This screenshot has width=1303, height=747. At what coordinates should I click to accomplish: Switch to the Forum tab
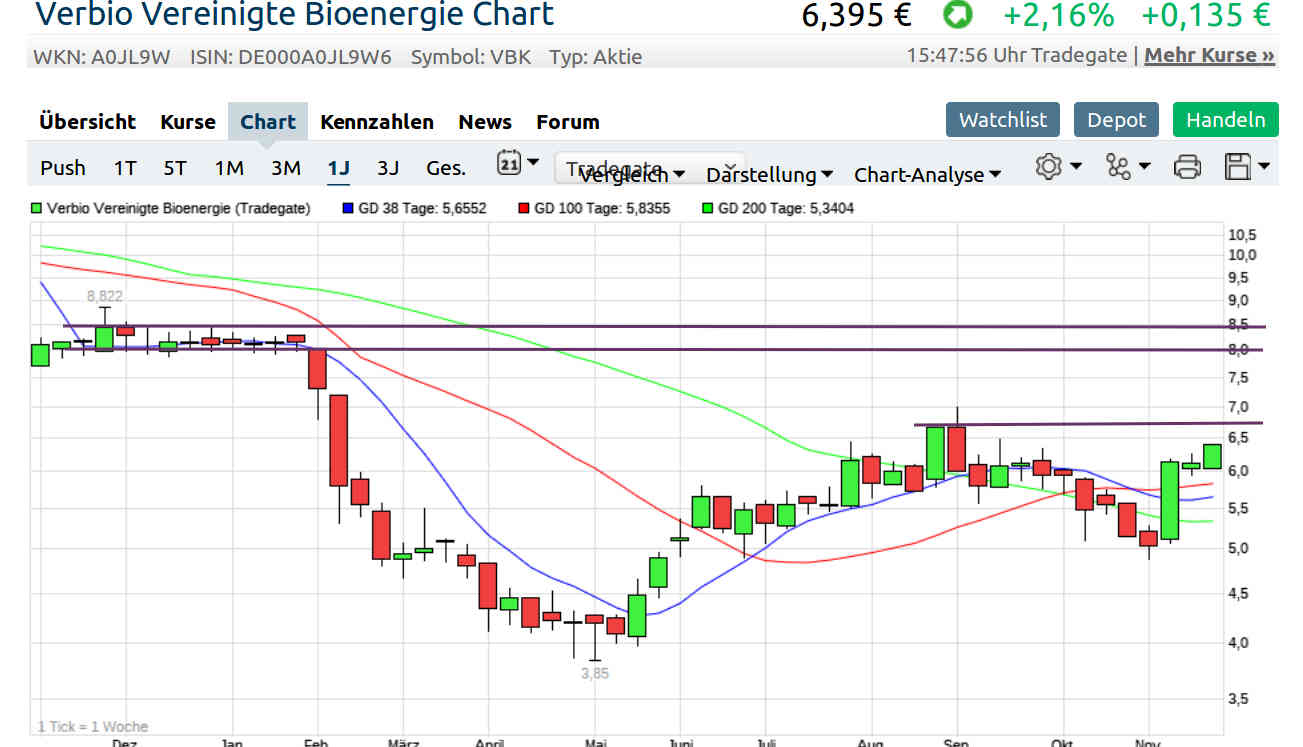click(x=568, y=122)
